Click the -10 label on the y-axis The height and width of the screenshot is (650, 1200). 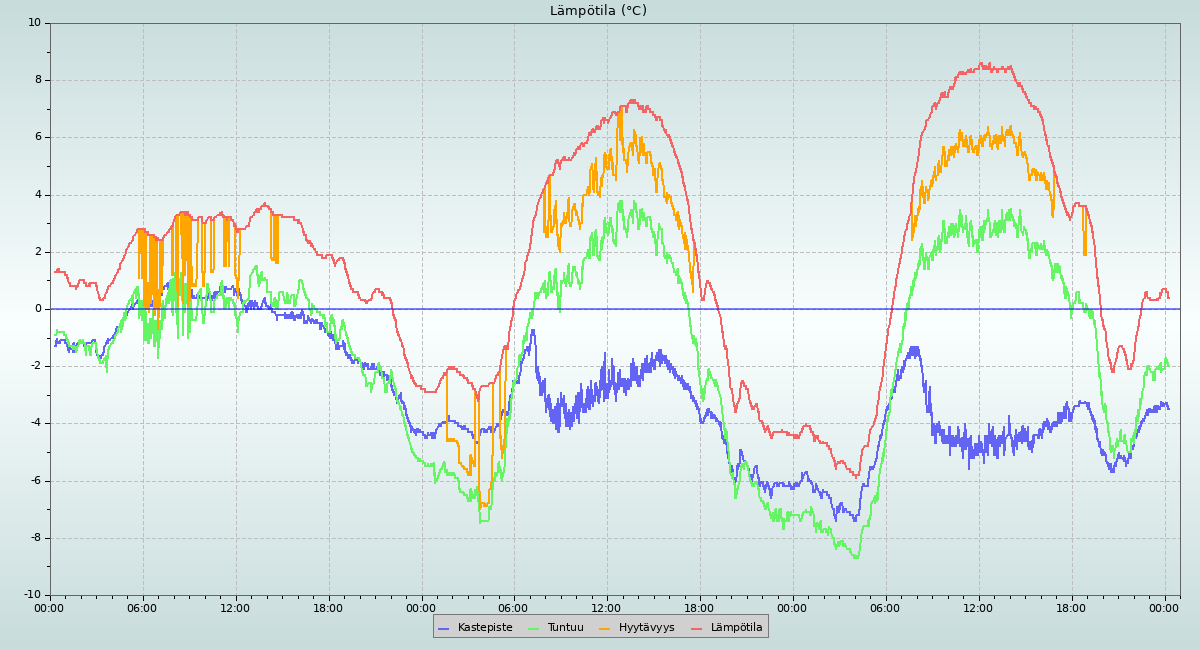pos(32,596)
